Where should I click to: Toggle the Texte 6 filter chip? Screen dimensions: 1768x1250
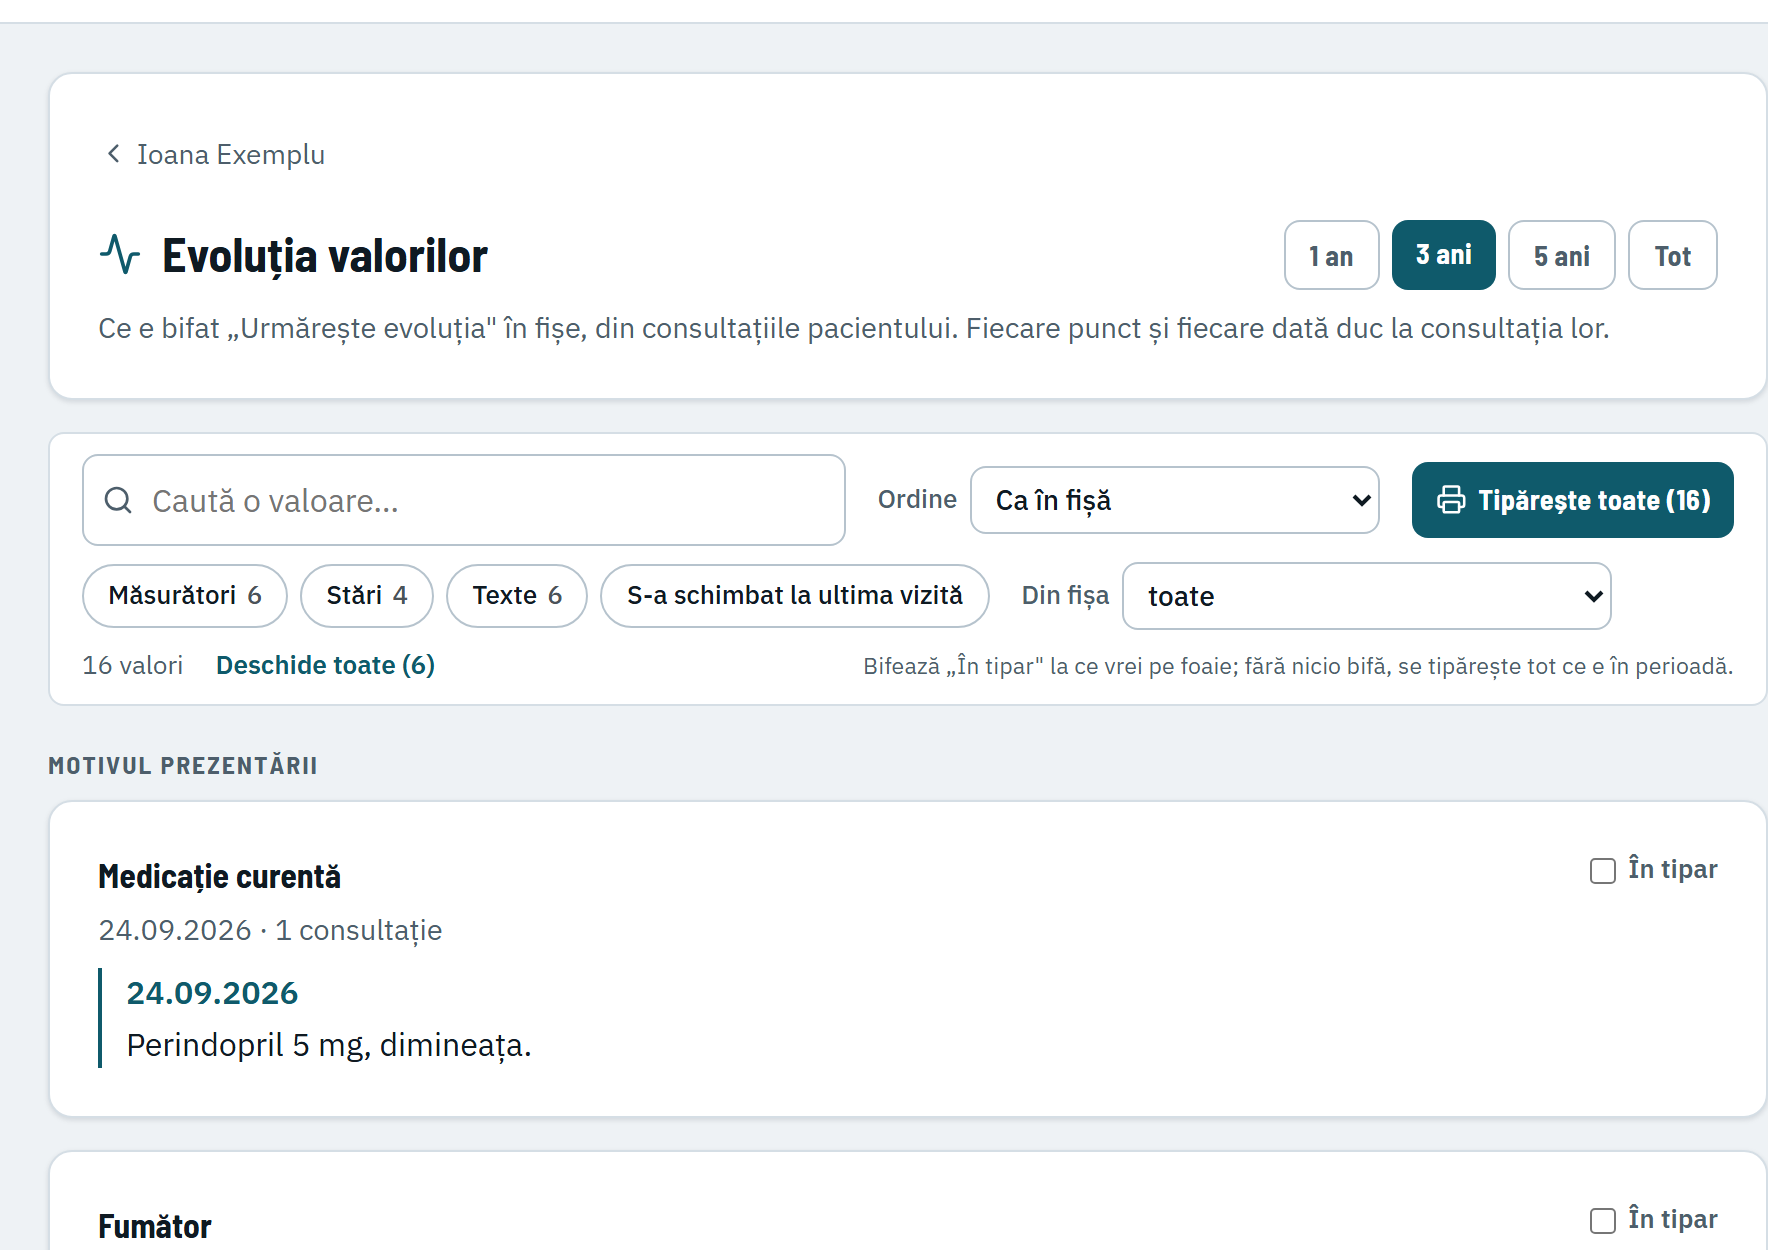point(517,596)
